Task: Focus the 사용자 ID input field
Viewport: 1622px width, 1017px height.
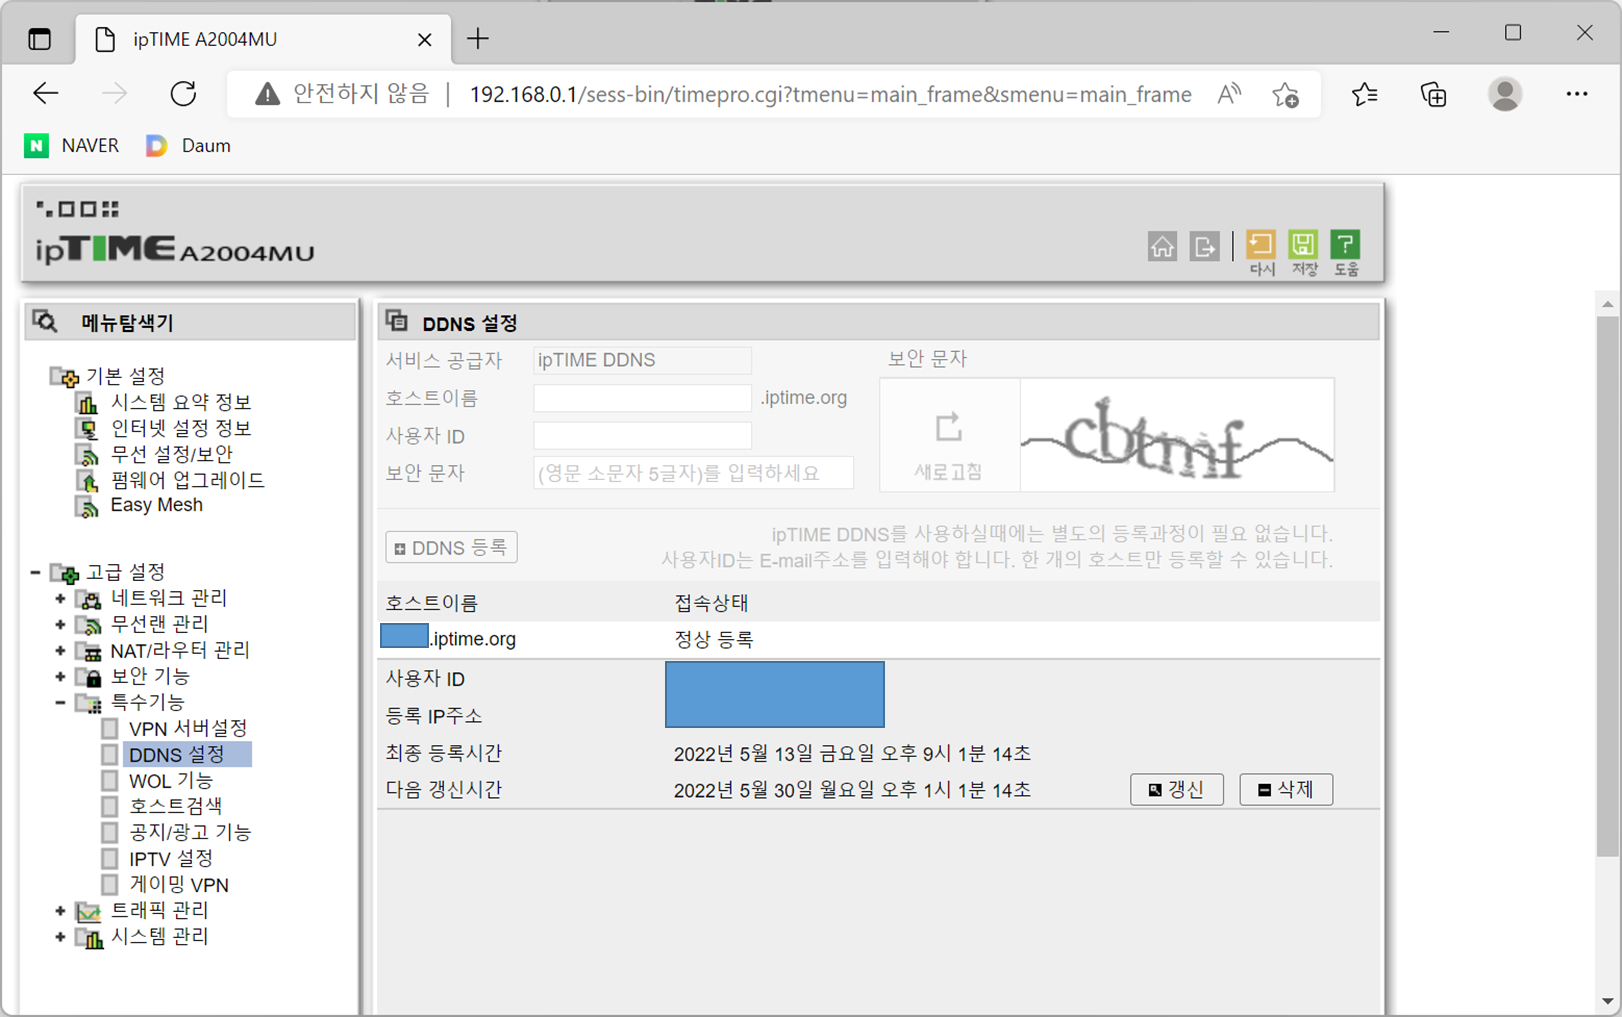Action: point(642,435)
